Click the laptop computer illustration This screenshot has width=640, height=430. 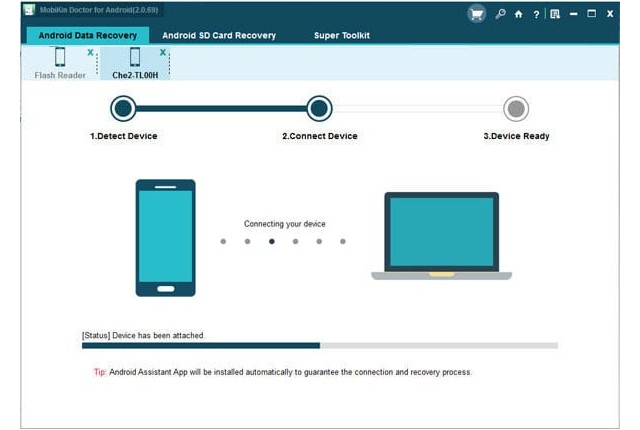pyautogui.click(x=441, y=236)
